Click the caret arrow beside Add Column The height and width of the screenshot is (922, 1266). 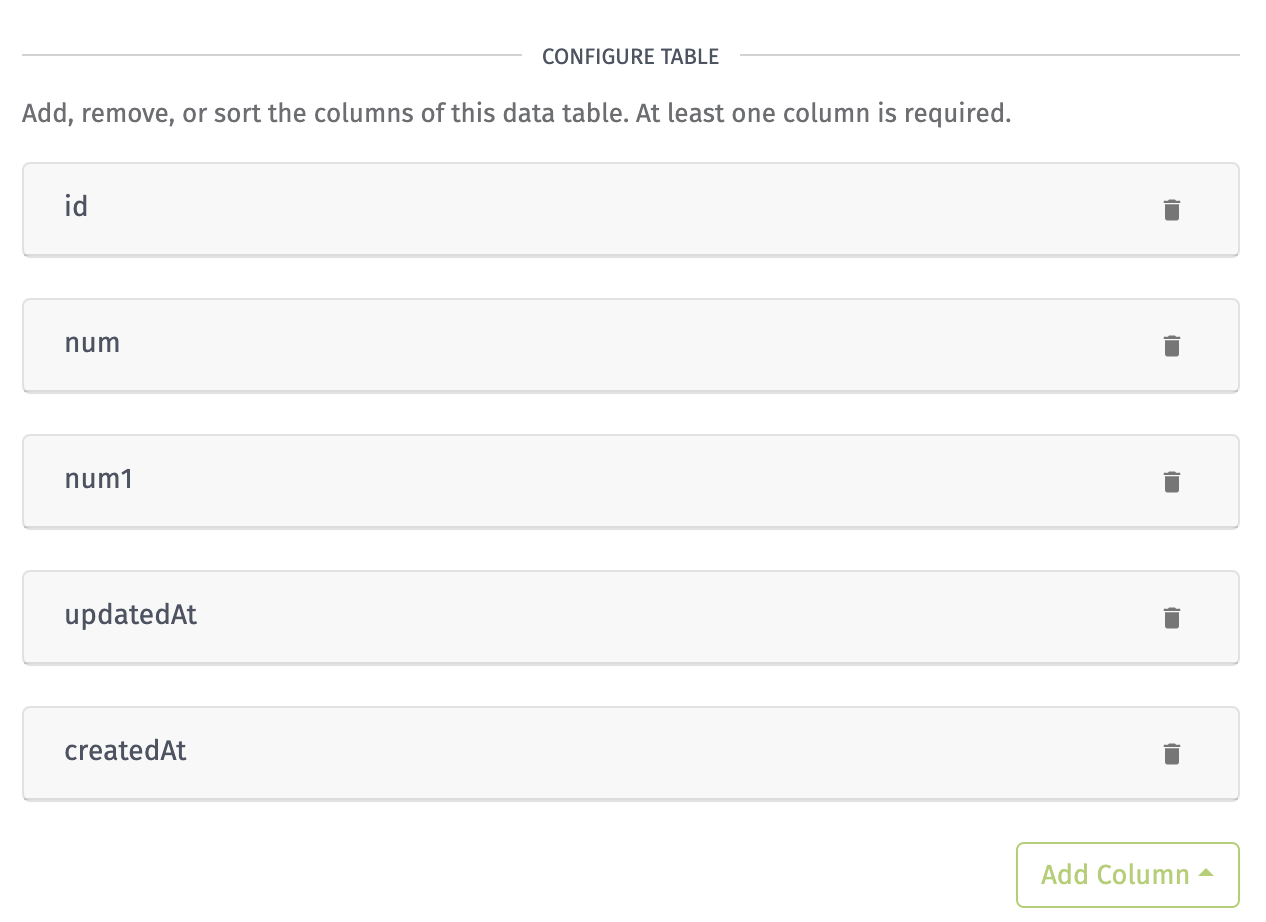point(1206,873)
